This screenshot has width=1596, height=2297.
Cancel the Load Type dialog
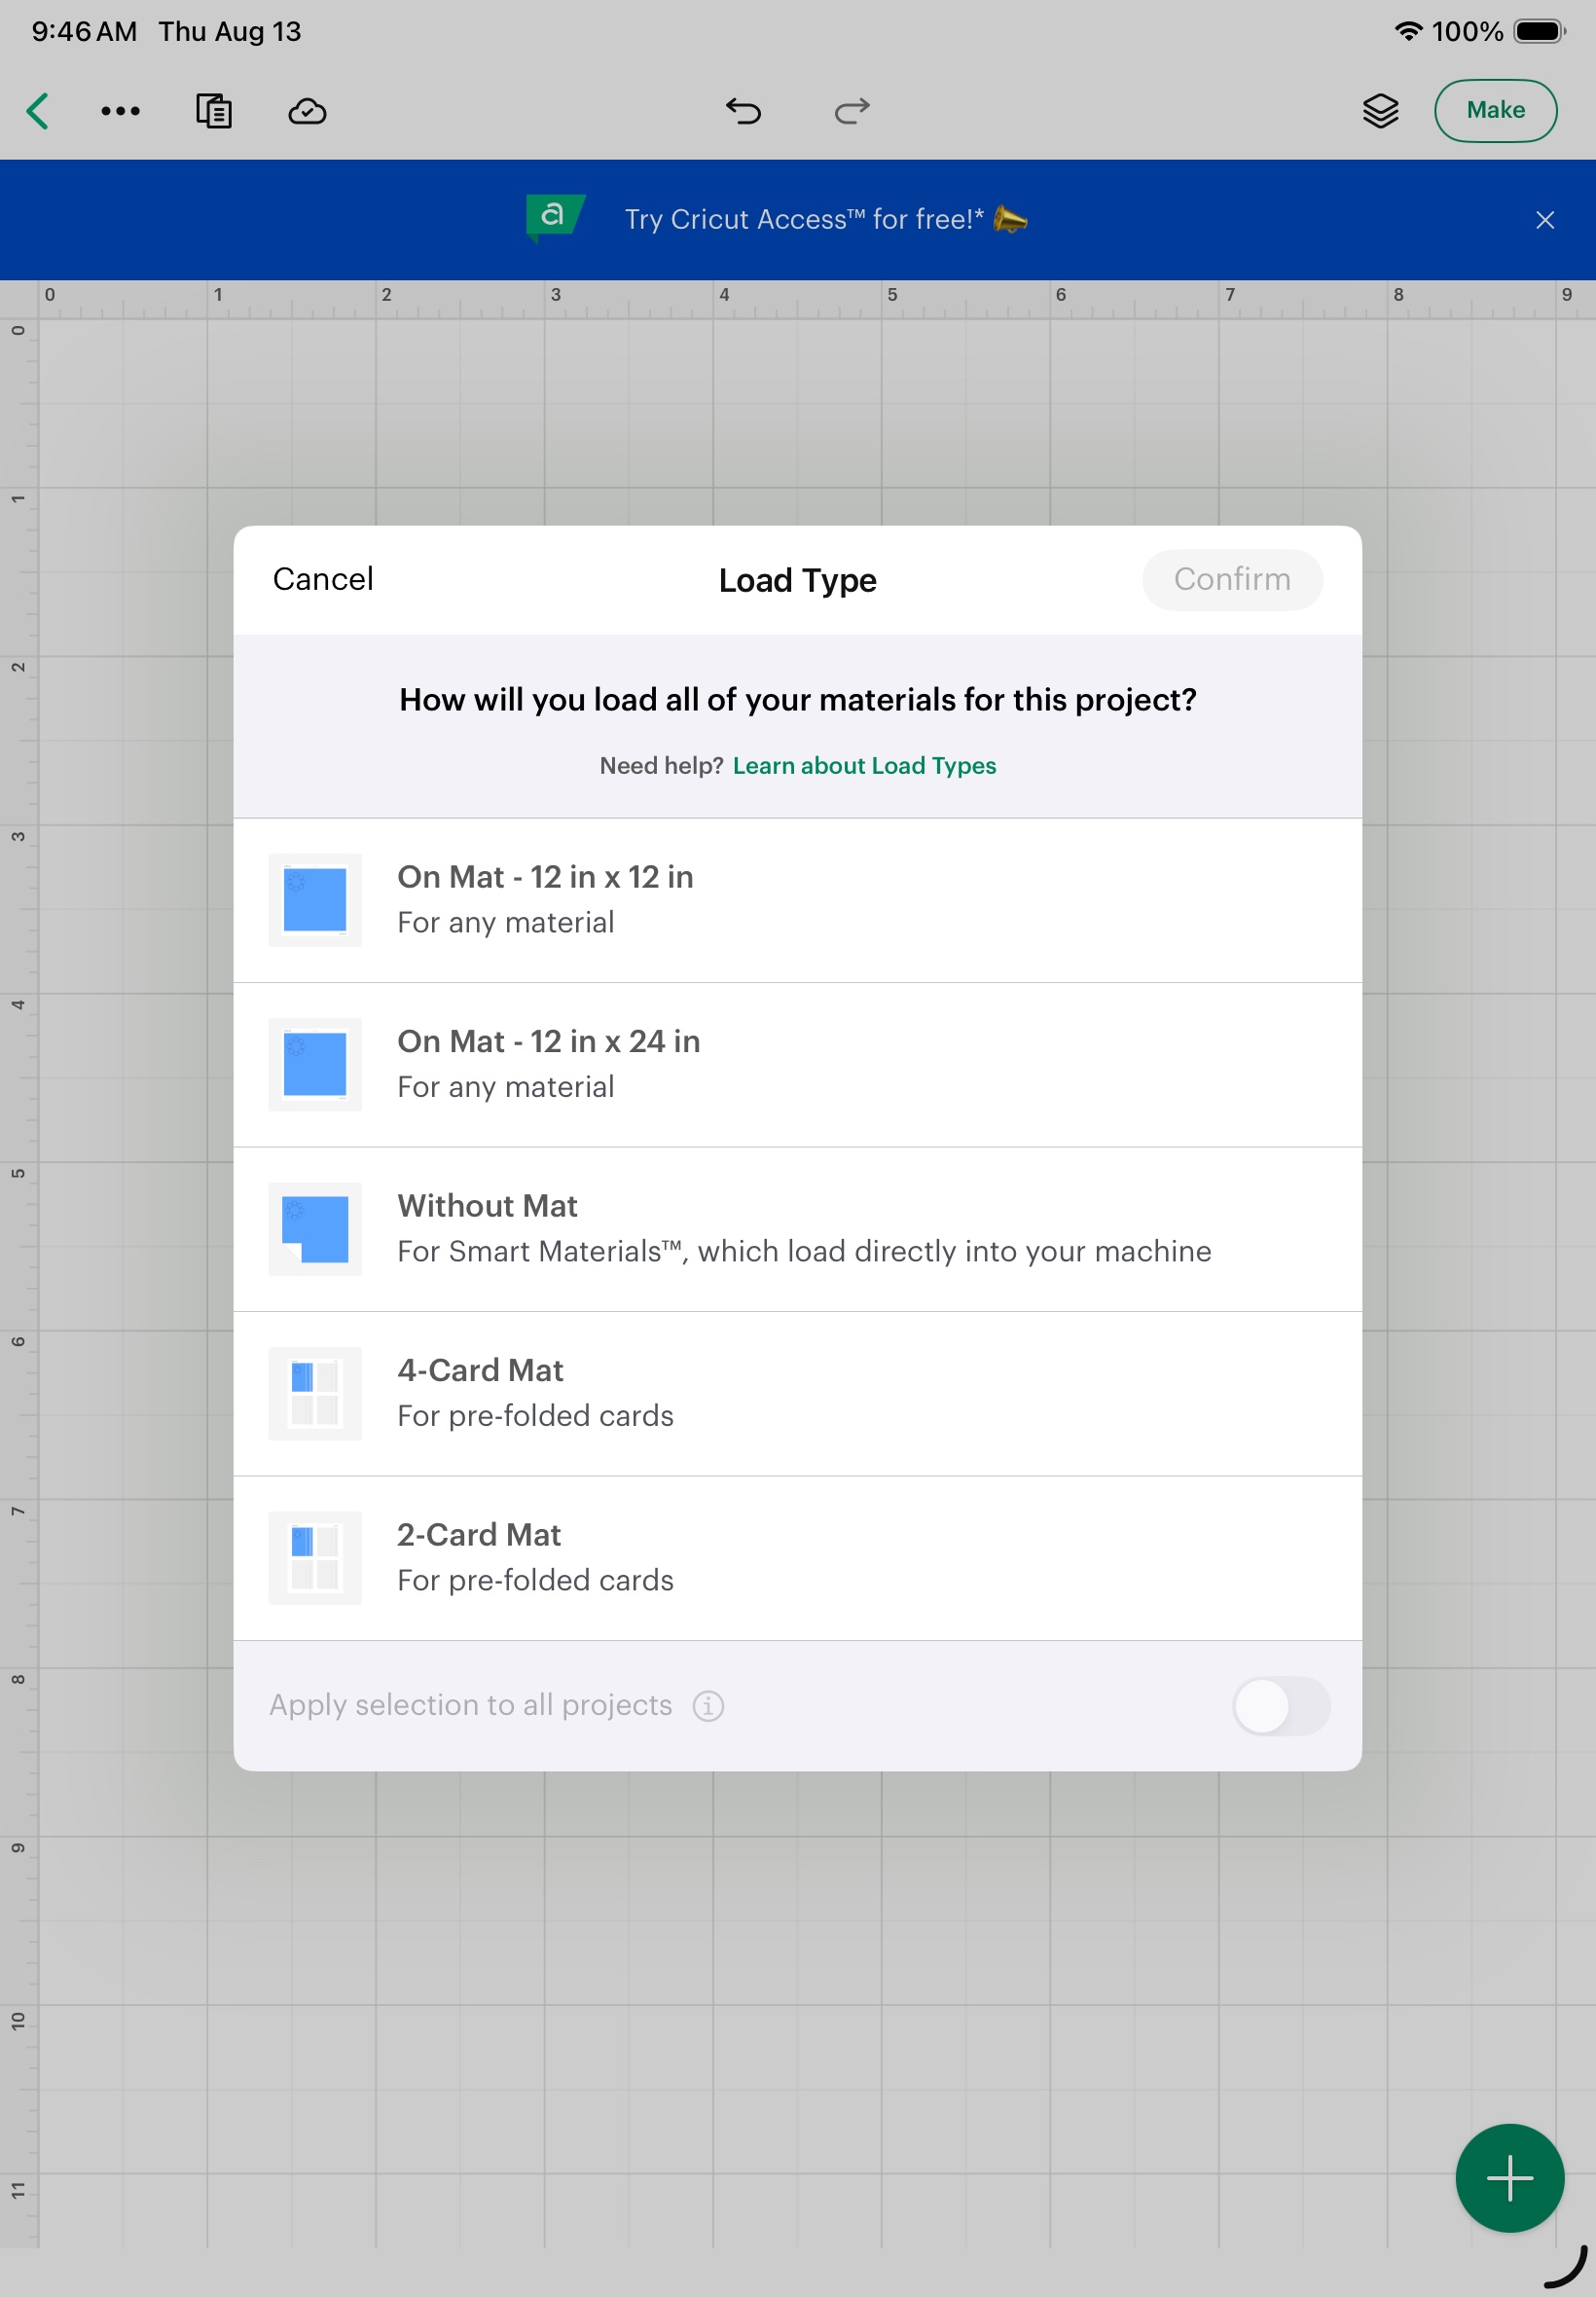click(323, 579)
